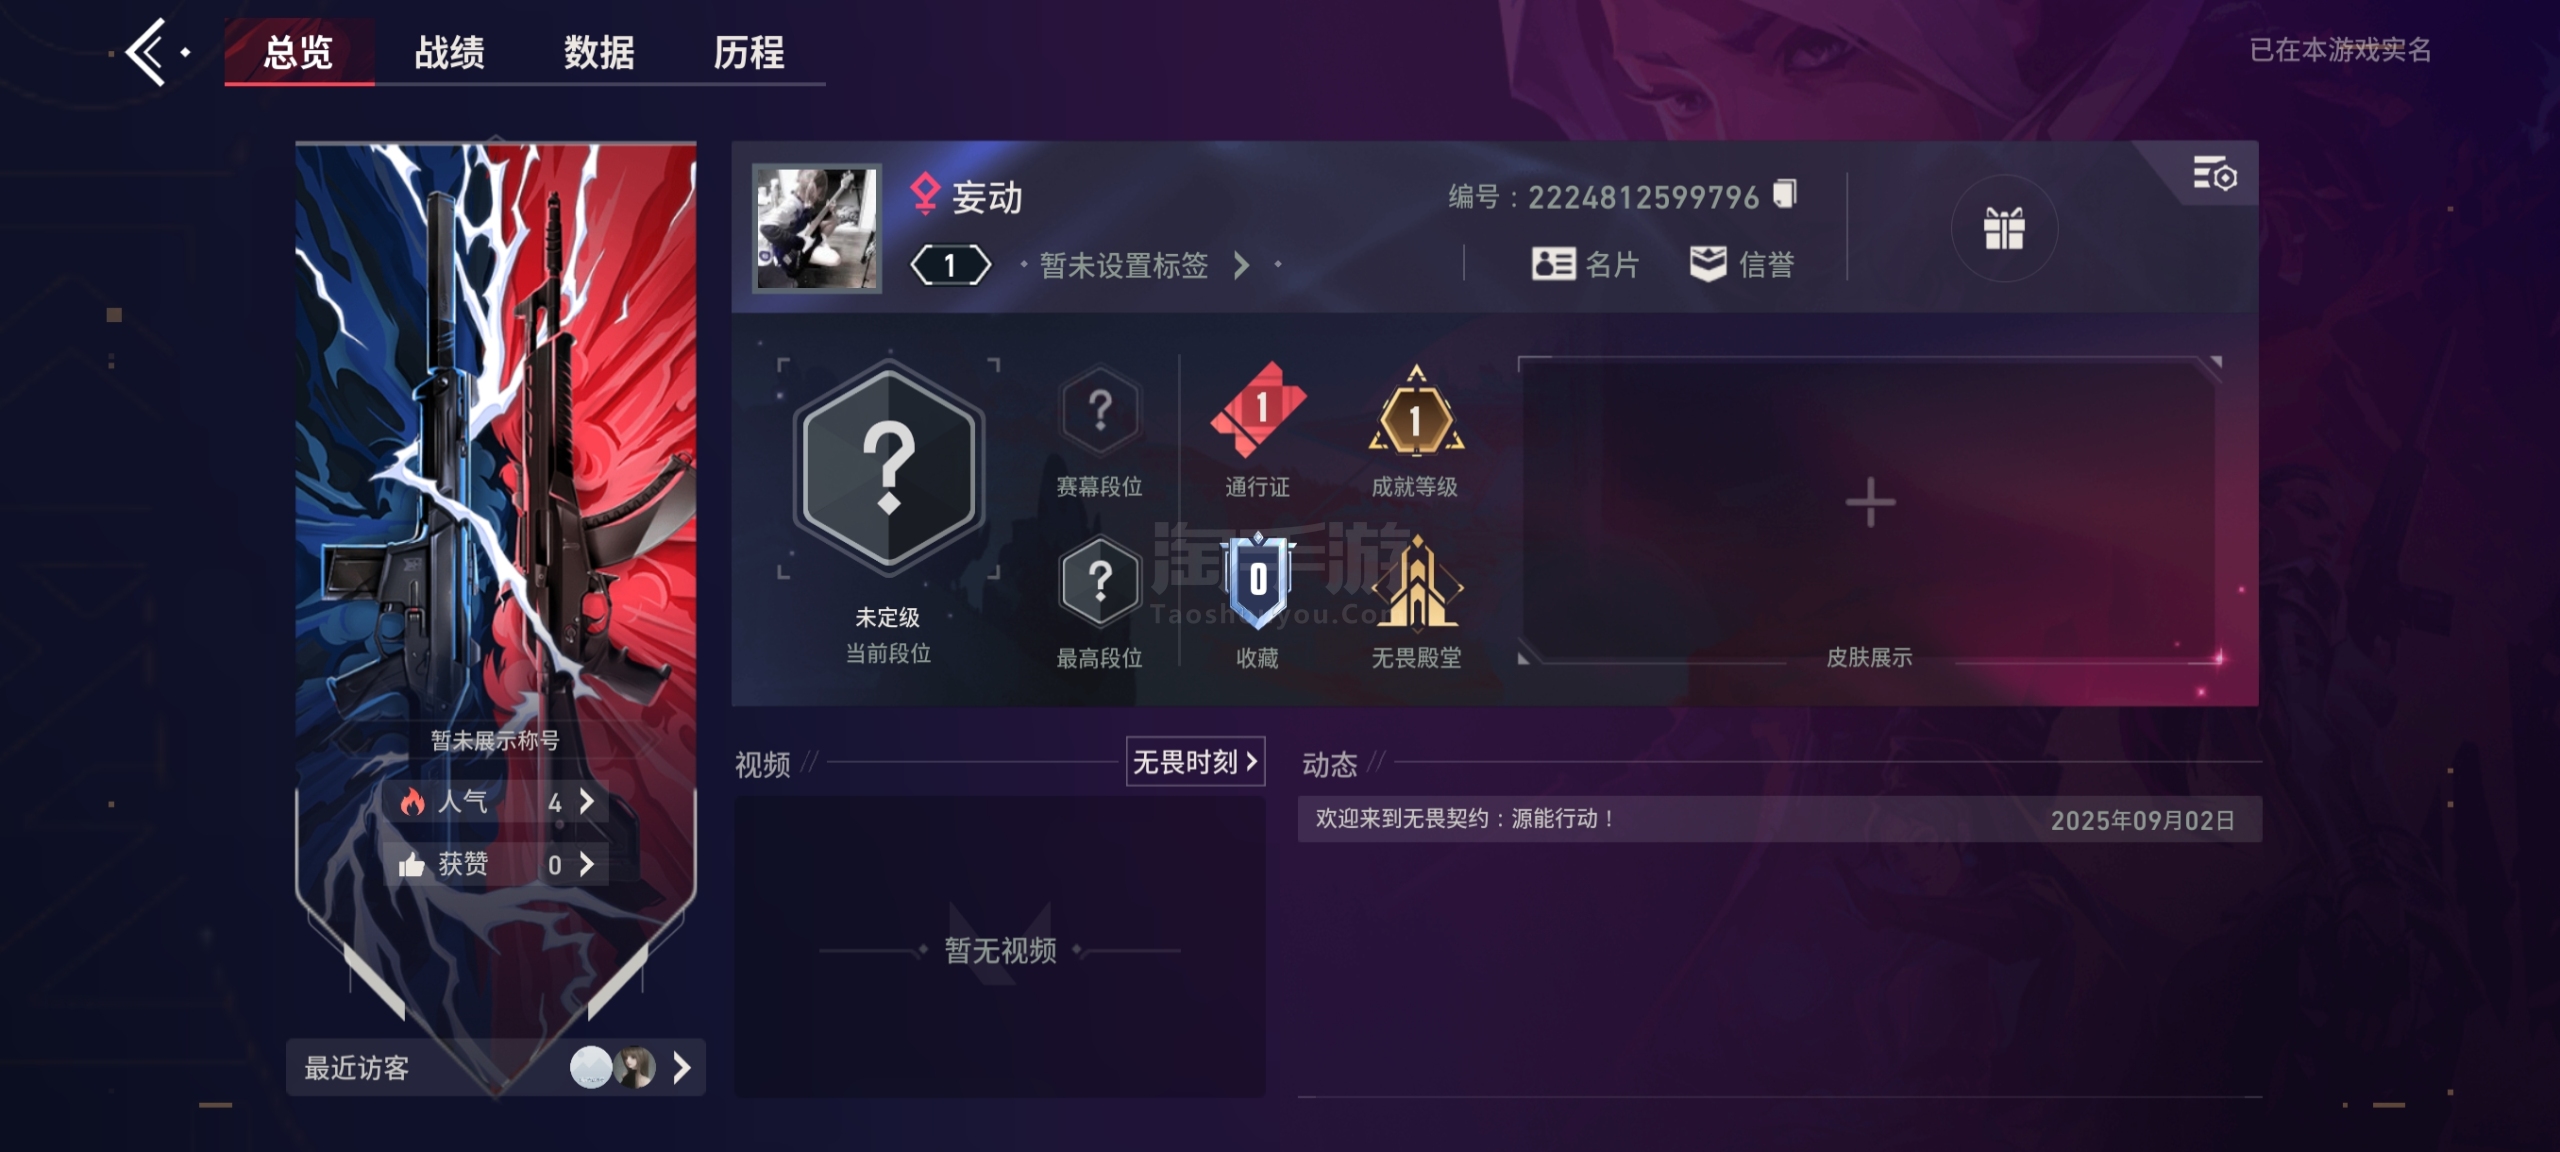The image size is (2560, 1152).
Task: Expand the 人气 popularity arrow
Action: 587,801
